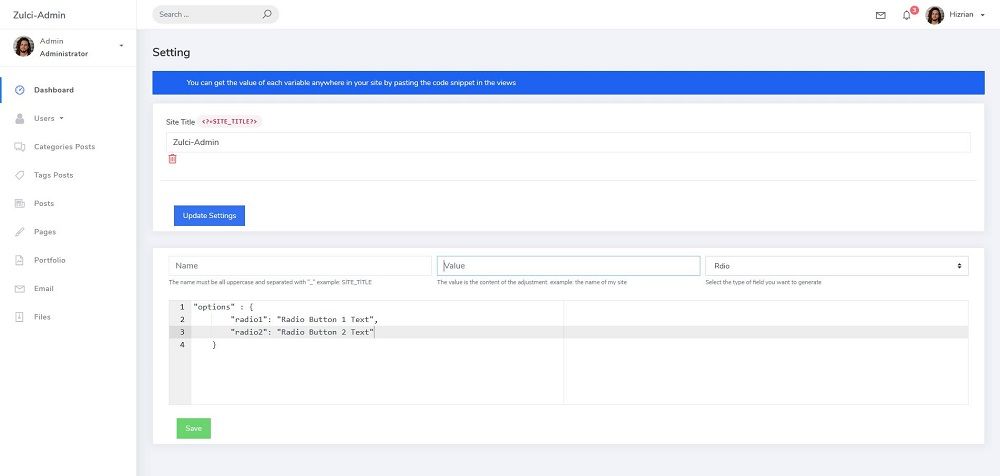
Task: Focus the Value input field
Action: point(568,266)
